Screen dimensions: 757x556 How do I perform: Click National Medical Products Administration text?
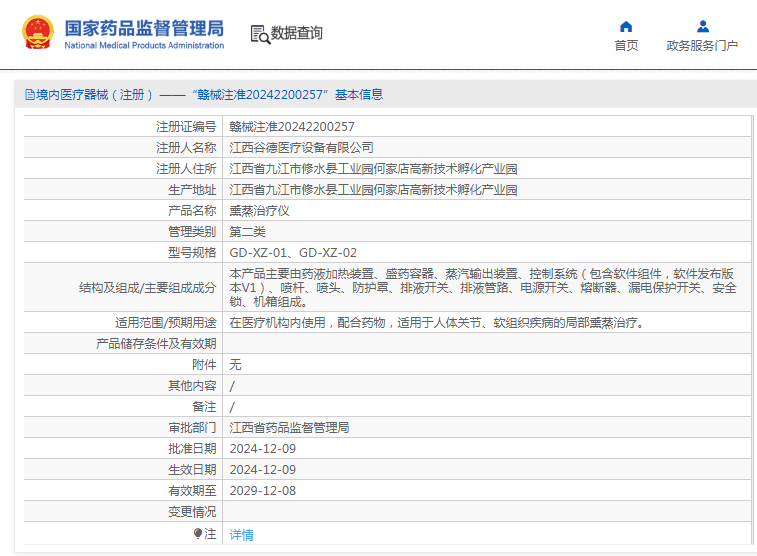click(x=144, y=45)
